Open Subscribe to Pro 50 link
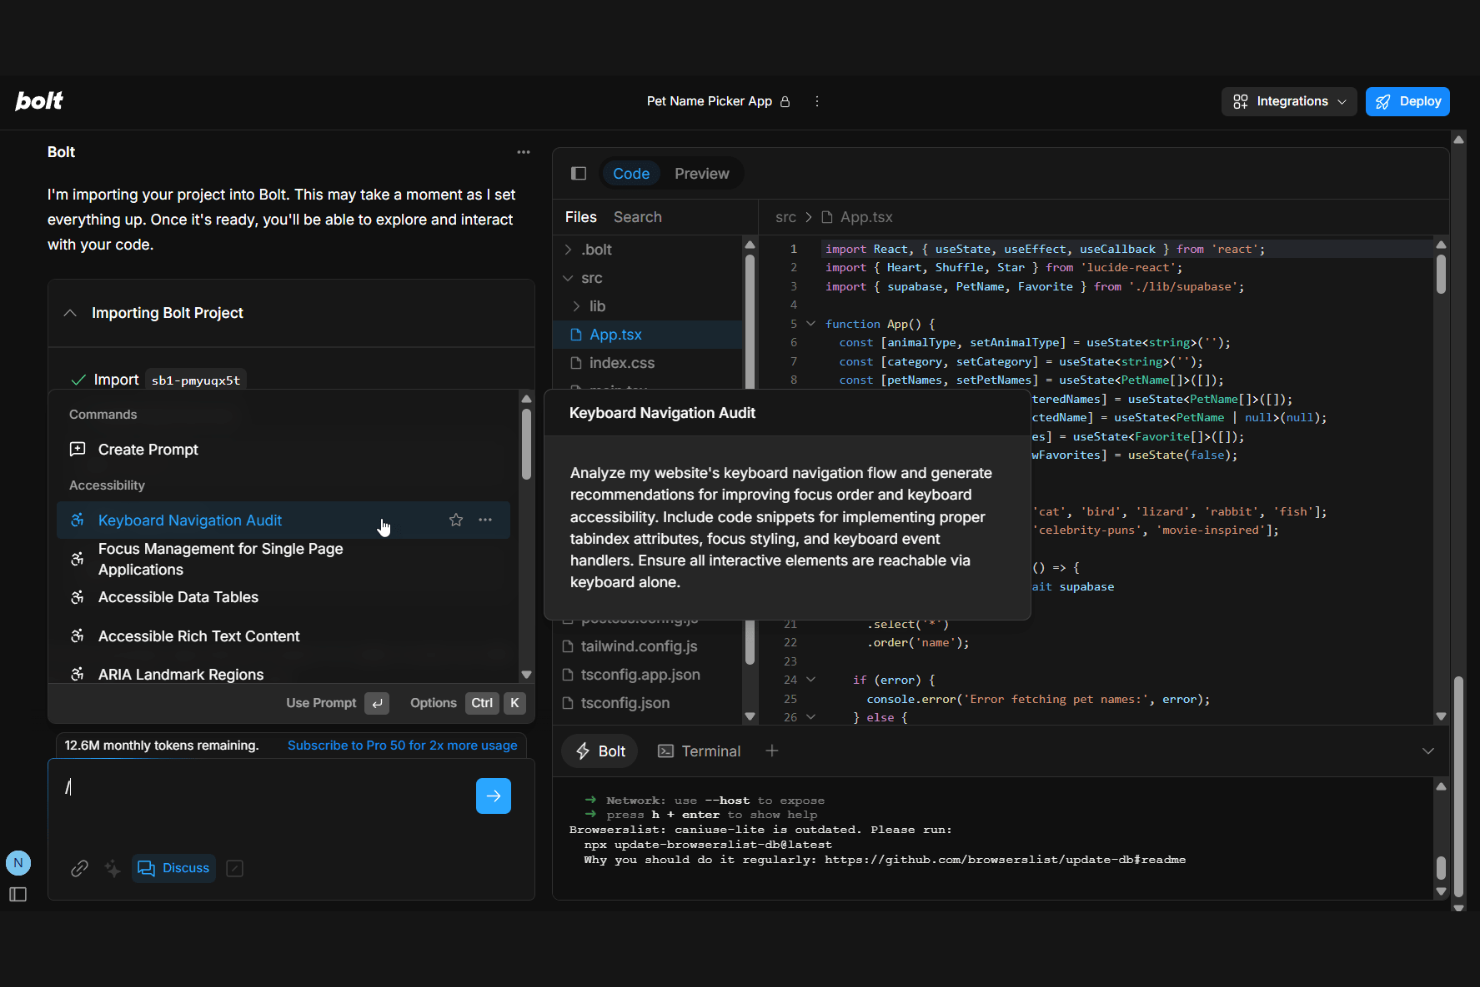The image size is (1480, 987). (x=402, y=745)
